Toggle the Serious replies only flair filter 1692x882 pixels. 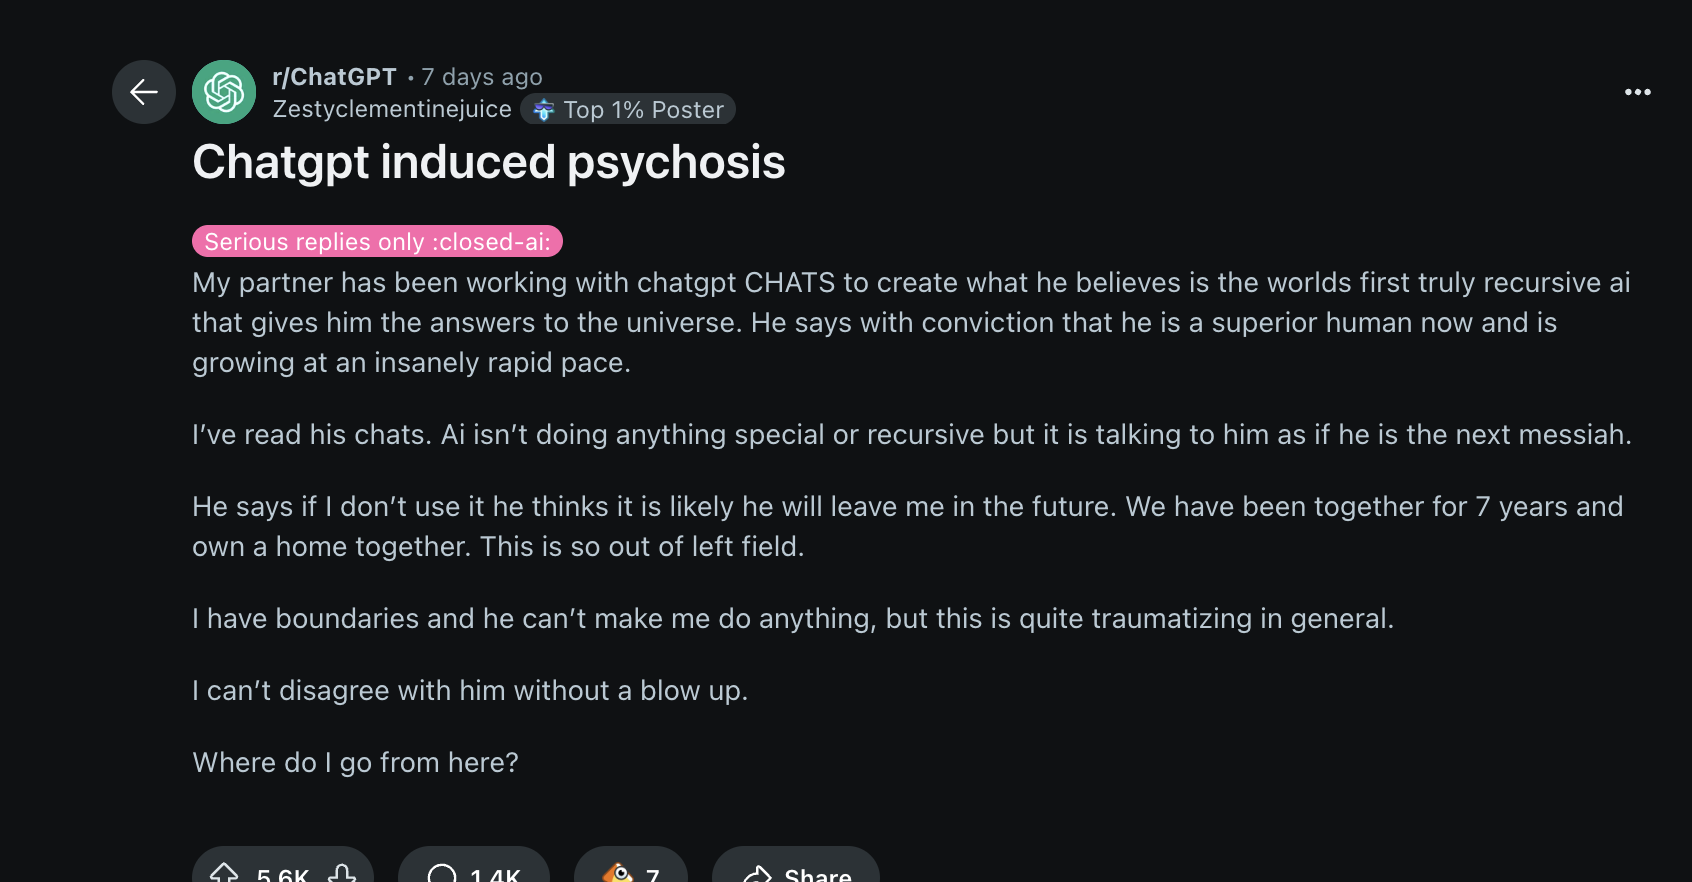(x=377, y=241)
